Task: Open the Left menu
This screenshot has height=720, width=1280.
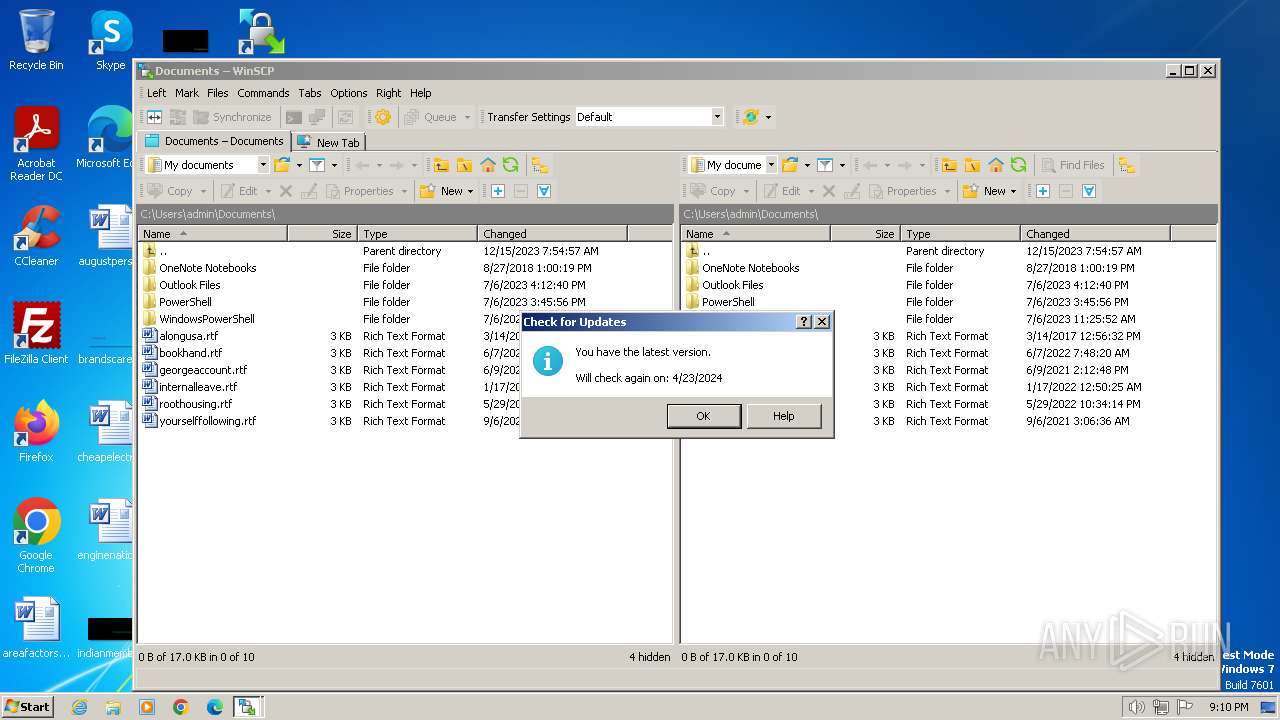Action: pos(157,93)
